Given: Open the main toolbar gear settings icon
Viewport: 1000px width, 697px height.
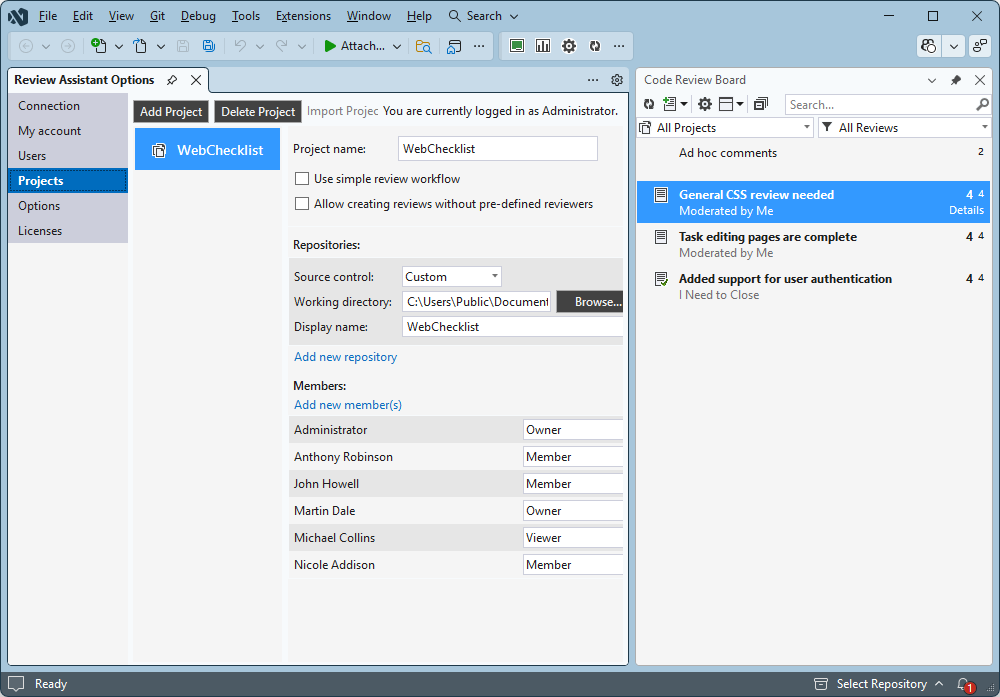Looking at the screenshot, I should point(568,46).
